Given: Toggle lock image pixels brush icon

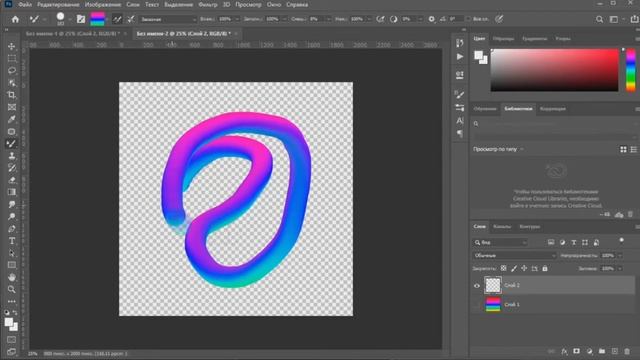Looking at the screenshot, I should pos(514,269).
